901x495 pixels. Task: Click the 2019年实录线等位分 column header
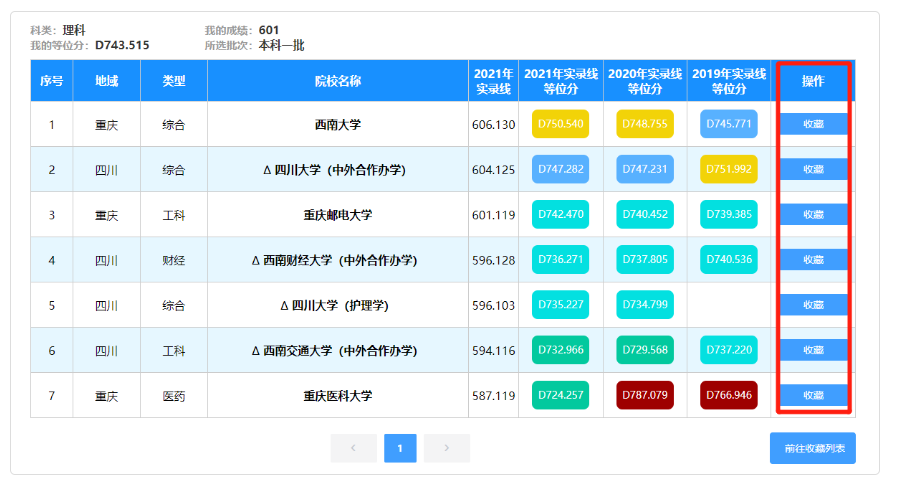click(729, 80)
